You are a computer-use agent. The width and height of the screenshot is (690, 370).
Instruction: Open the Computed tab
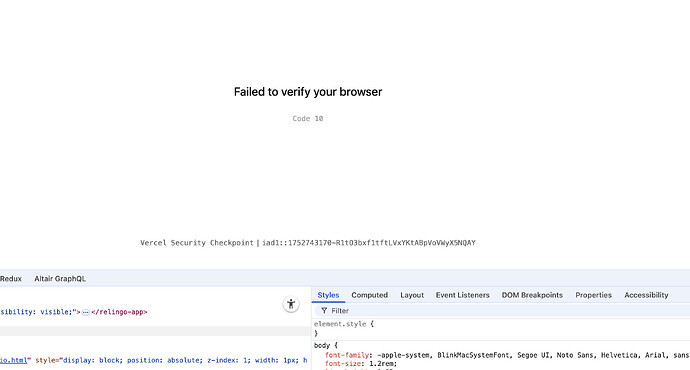click(369, 295)
